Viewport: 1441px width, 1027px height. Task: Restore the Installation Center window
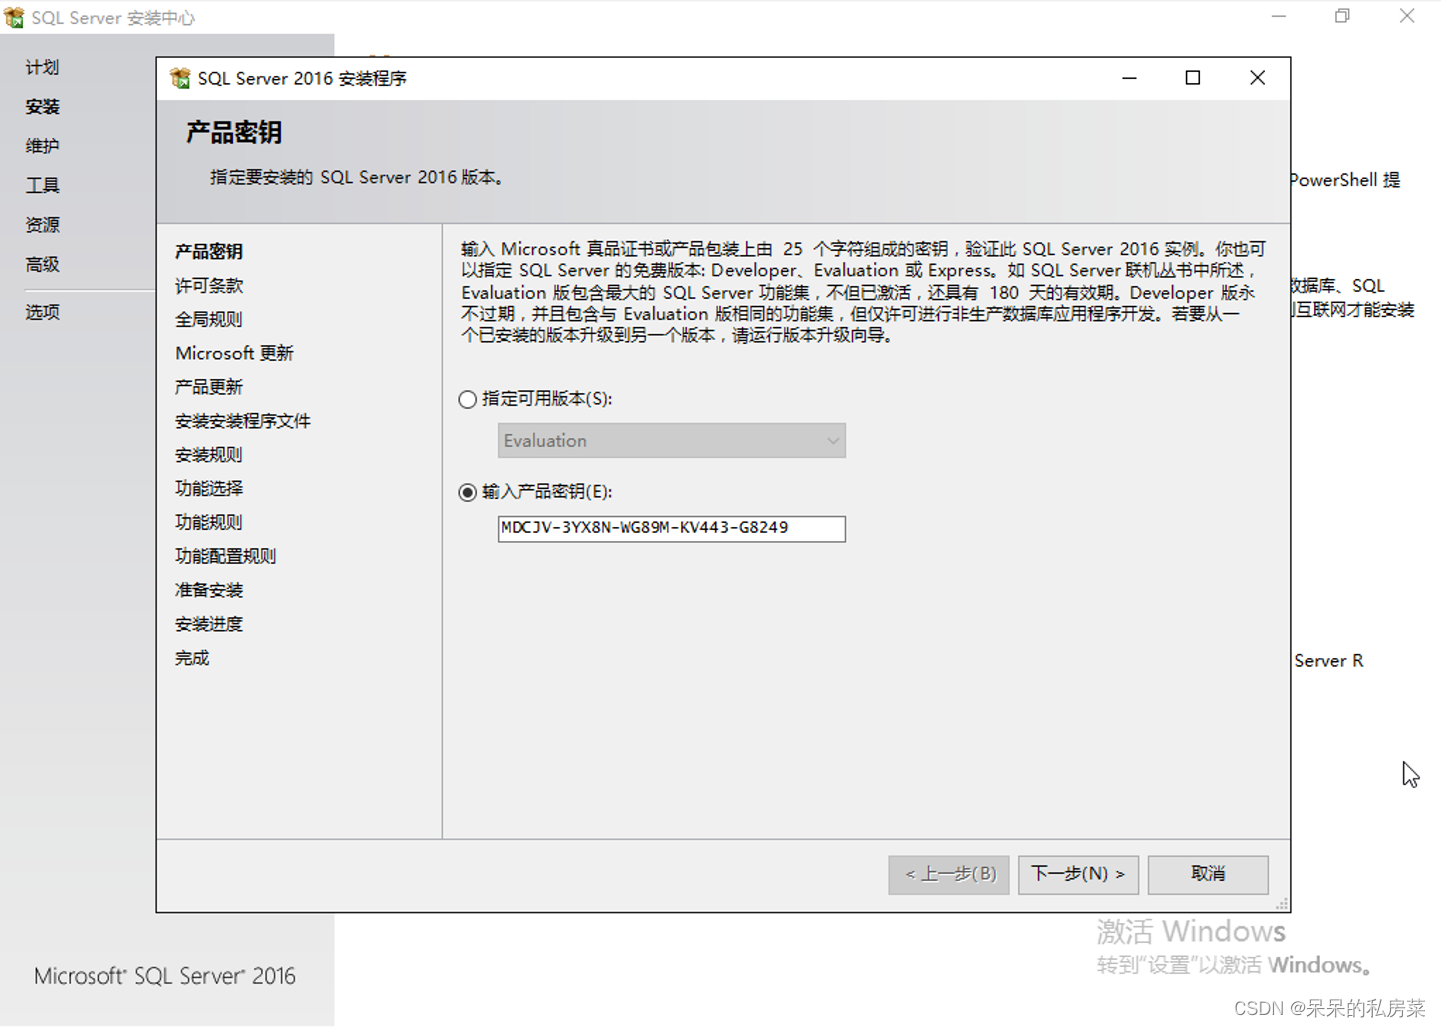click(1343, 16)
